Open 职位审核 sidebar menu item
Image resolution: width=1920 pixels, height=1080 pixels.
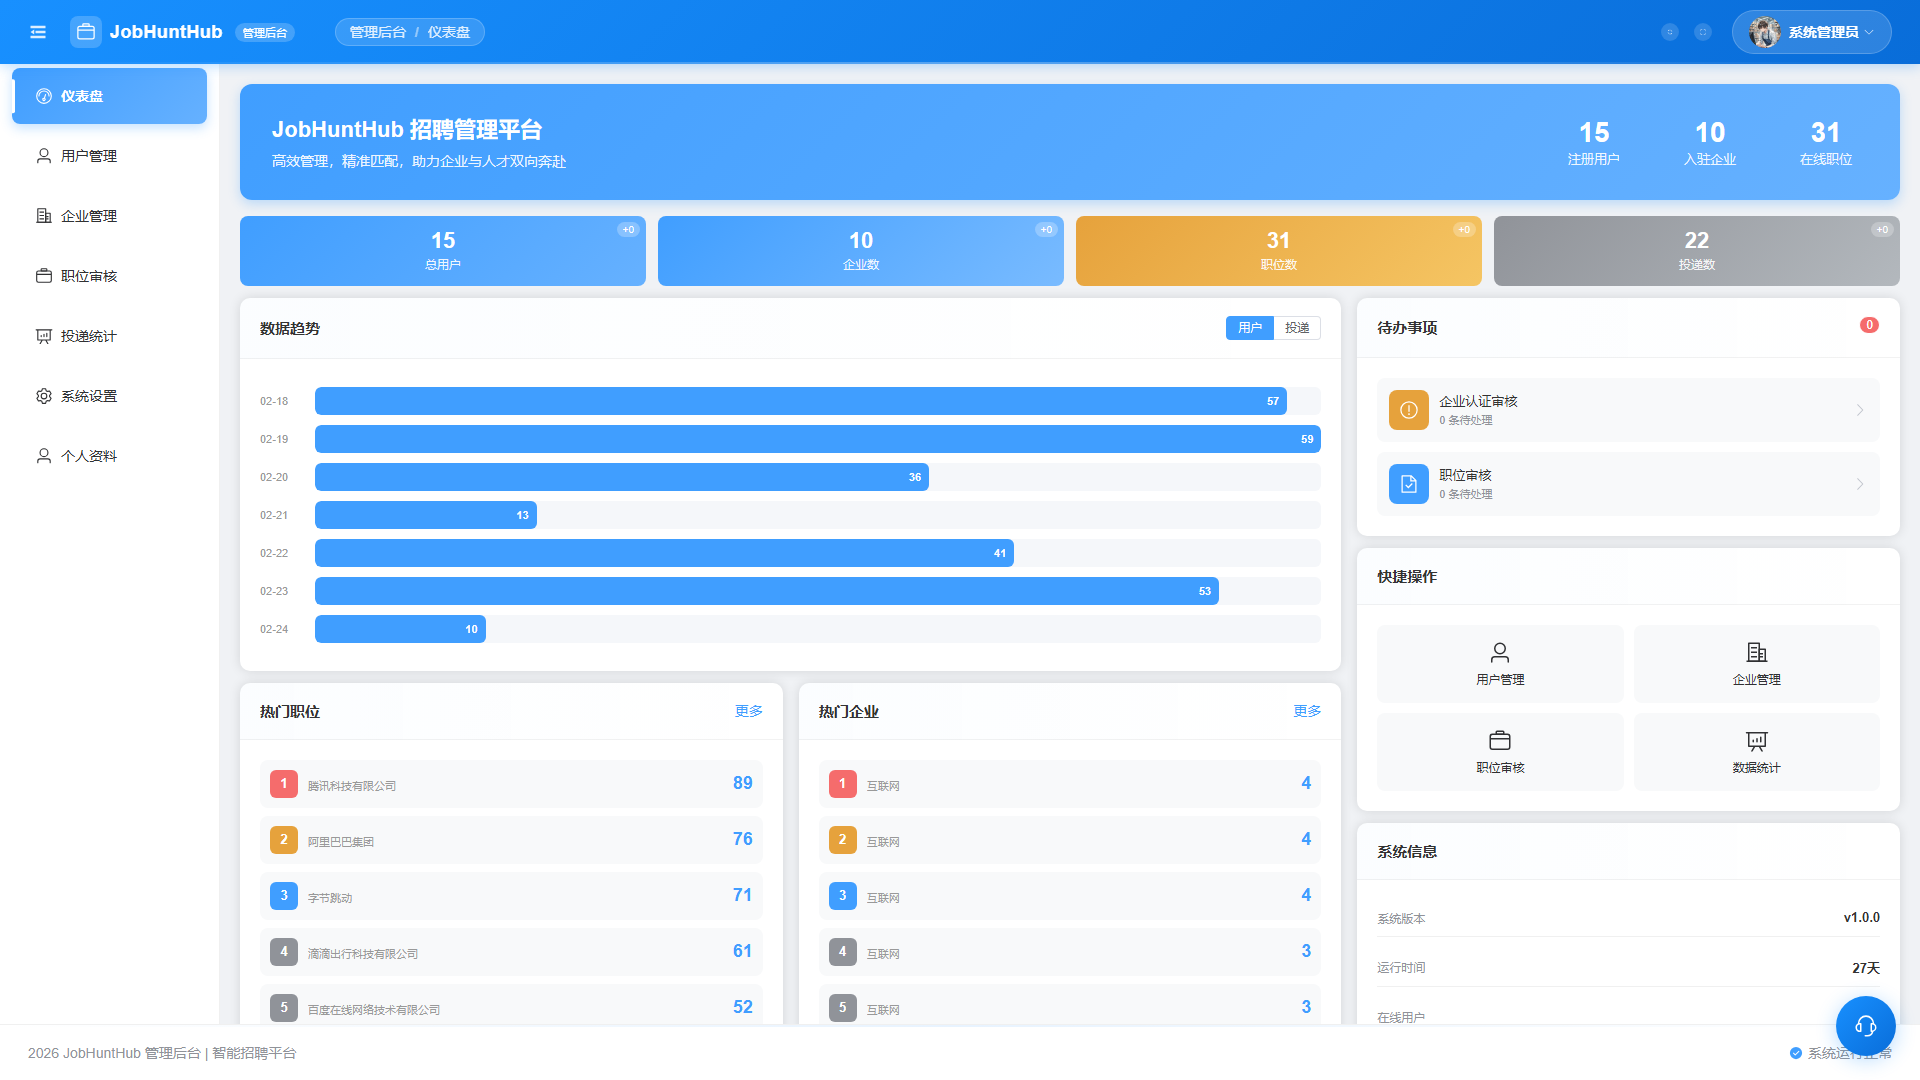(x=109, y=276)
